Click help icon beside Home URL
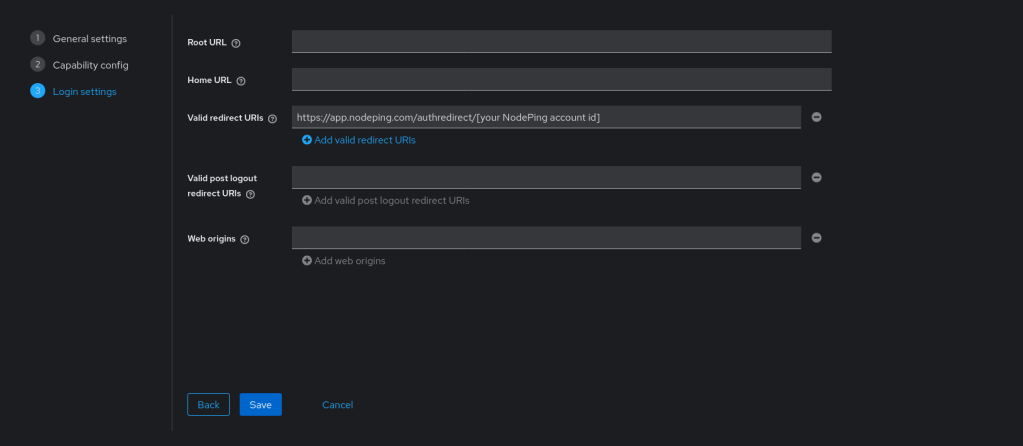 pos(241,81)
